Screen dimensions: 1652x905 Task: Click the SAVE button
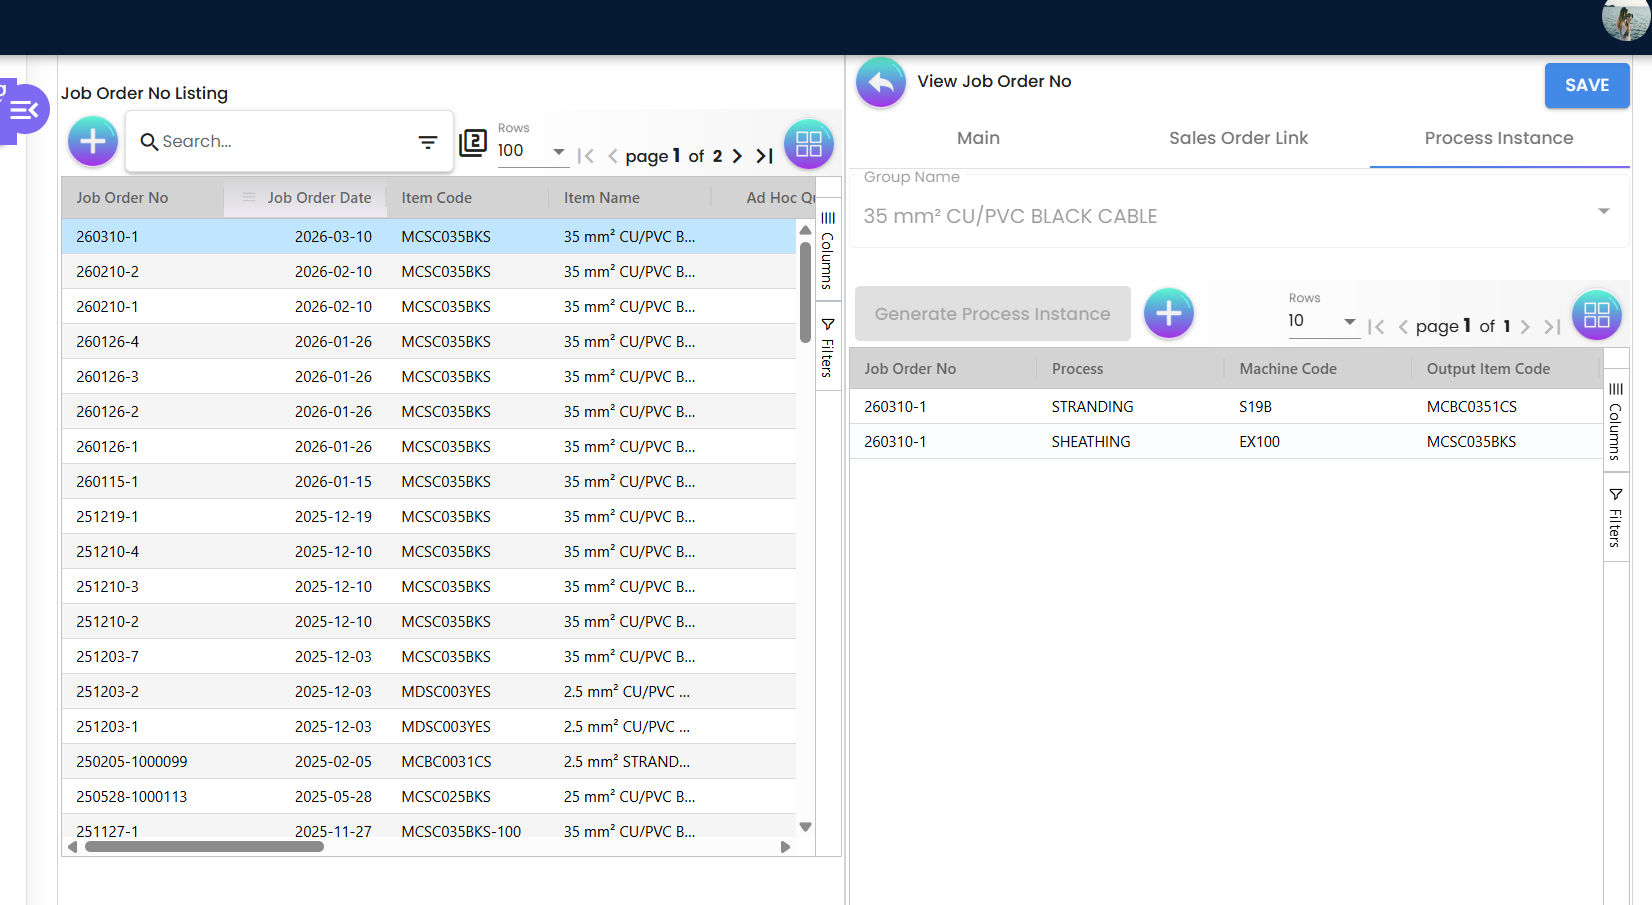1586,85
